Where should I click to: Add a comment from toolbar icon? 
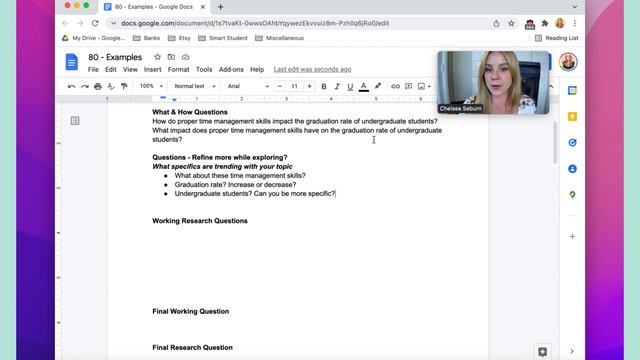tap(408, 86)
